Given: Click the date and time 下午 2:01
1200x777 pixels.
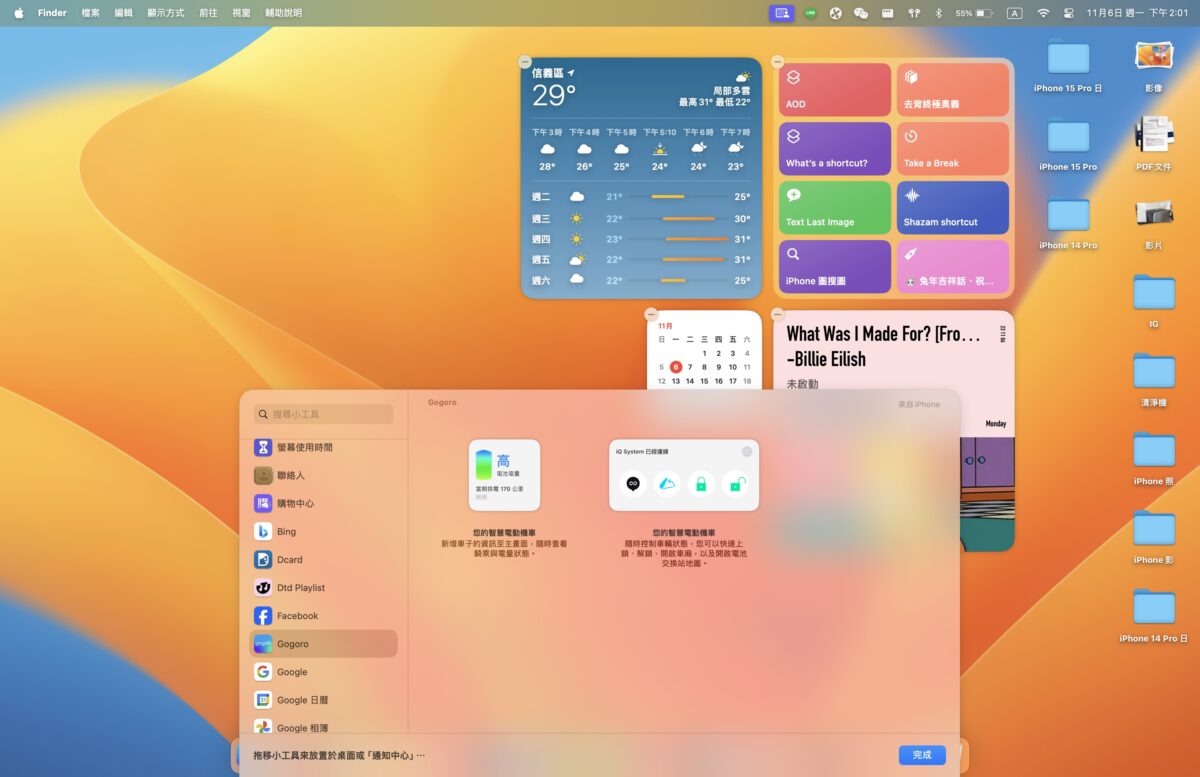Looking at the screenshot, I should pos(1138,13).
